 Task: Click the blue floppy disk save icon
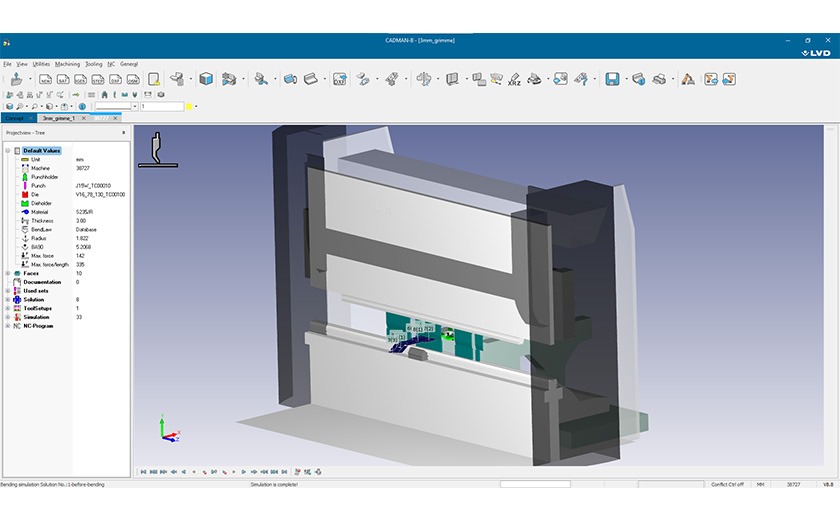click(612, 79)
